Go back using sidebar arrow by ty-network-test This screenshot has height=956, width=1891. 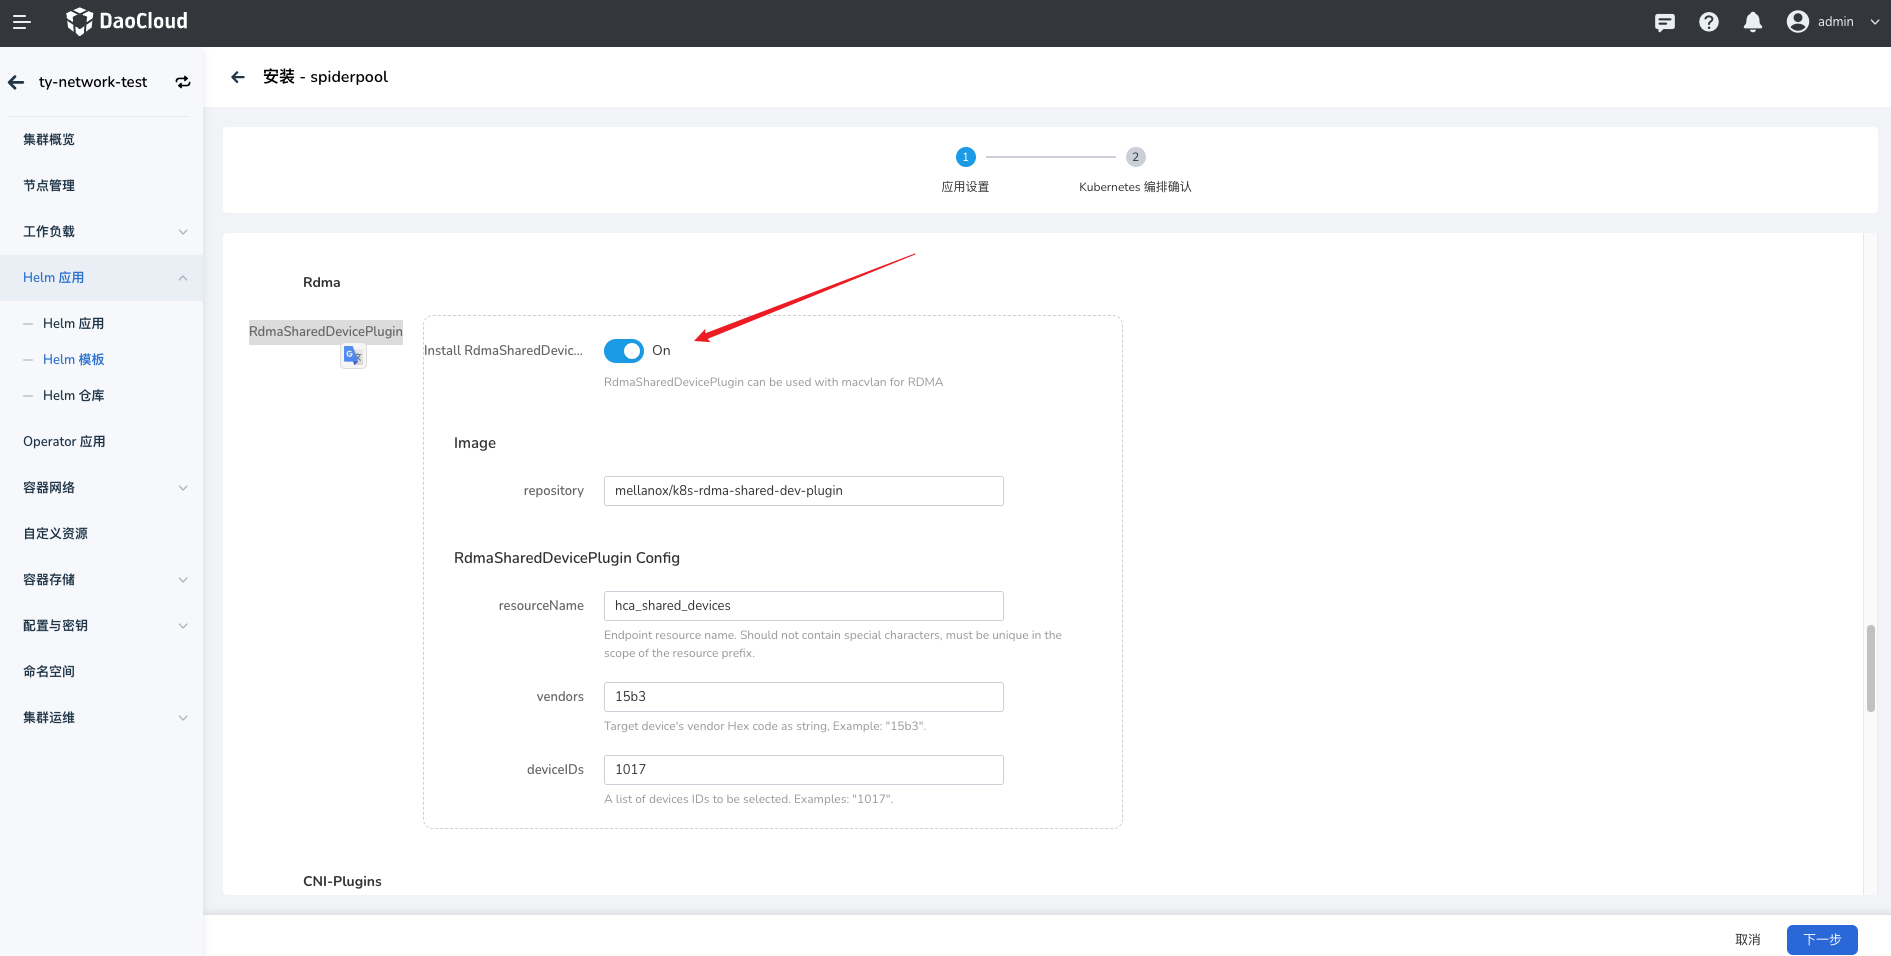[17, 82]
